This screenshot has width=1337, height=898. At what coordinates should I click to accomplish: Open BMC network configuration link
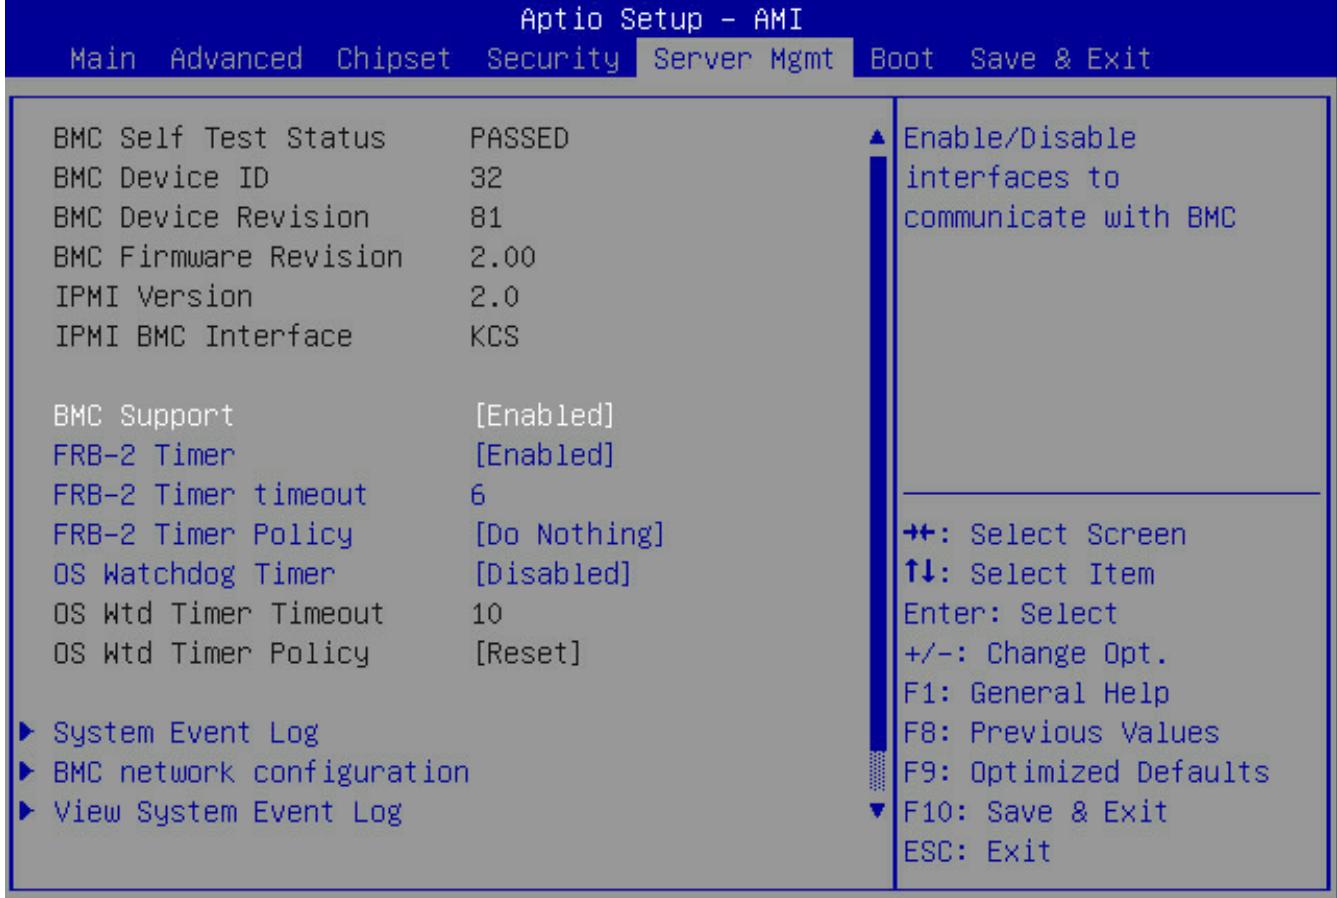pos(261,772)
